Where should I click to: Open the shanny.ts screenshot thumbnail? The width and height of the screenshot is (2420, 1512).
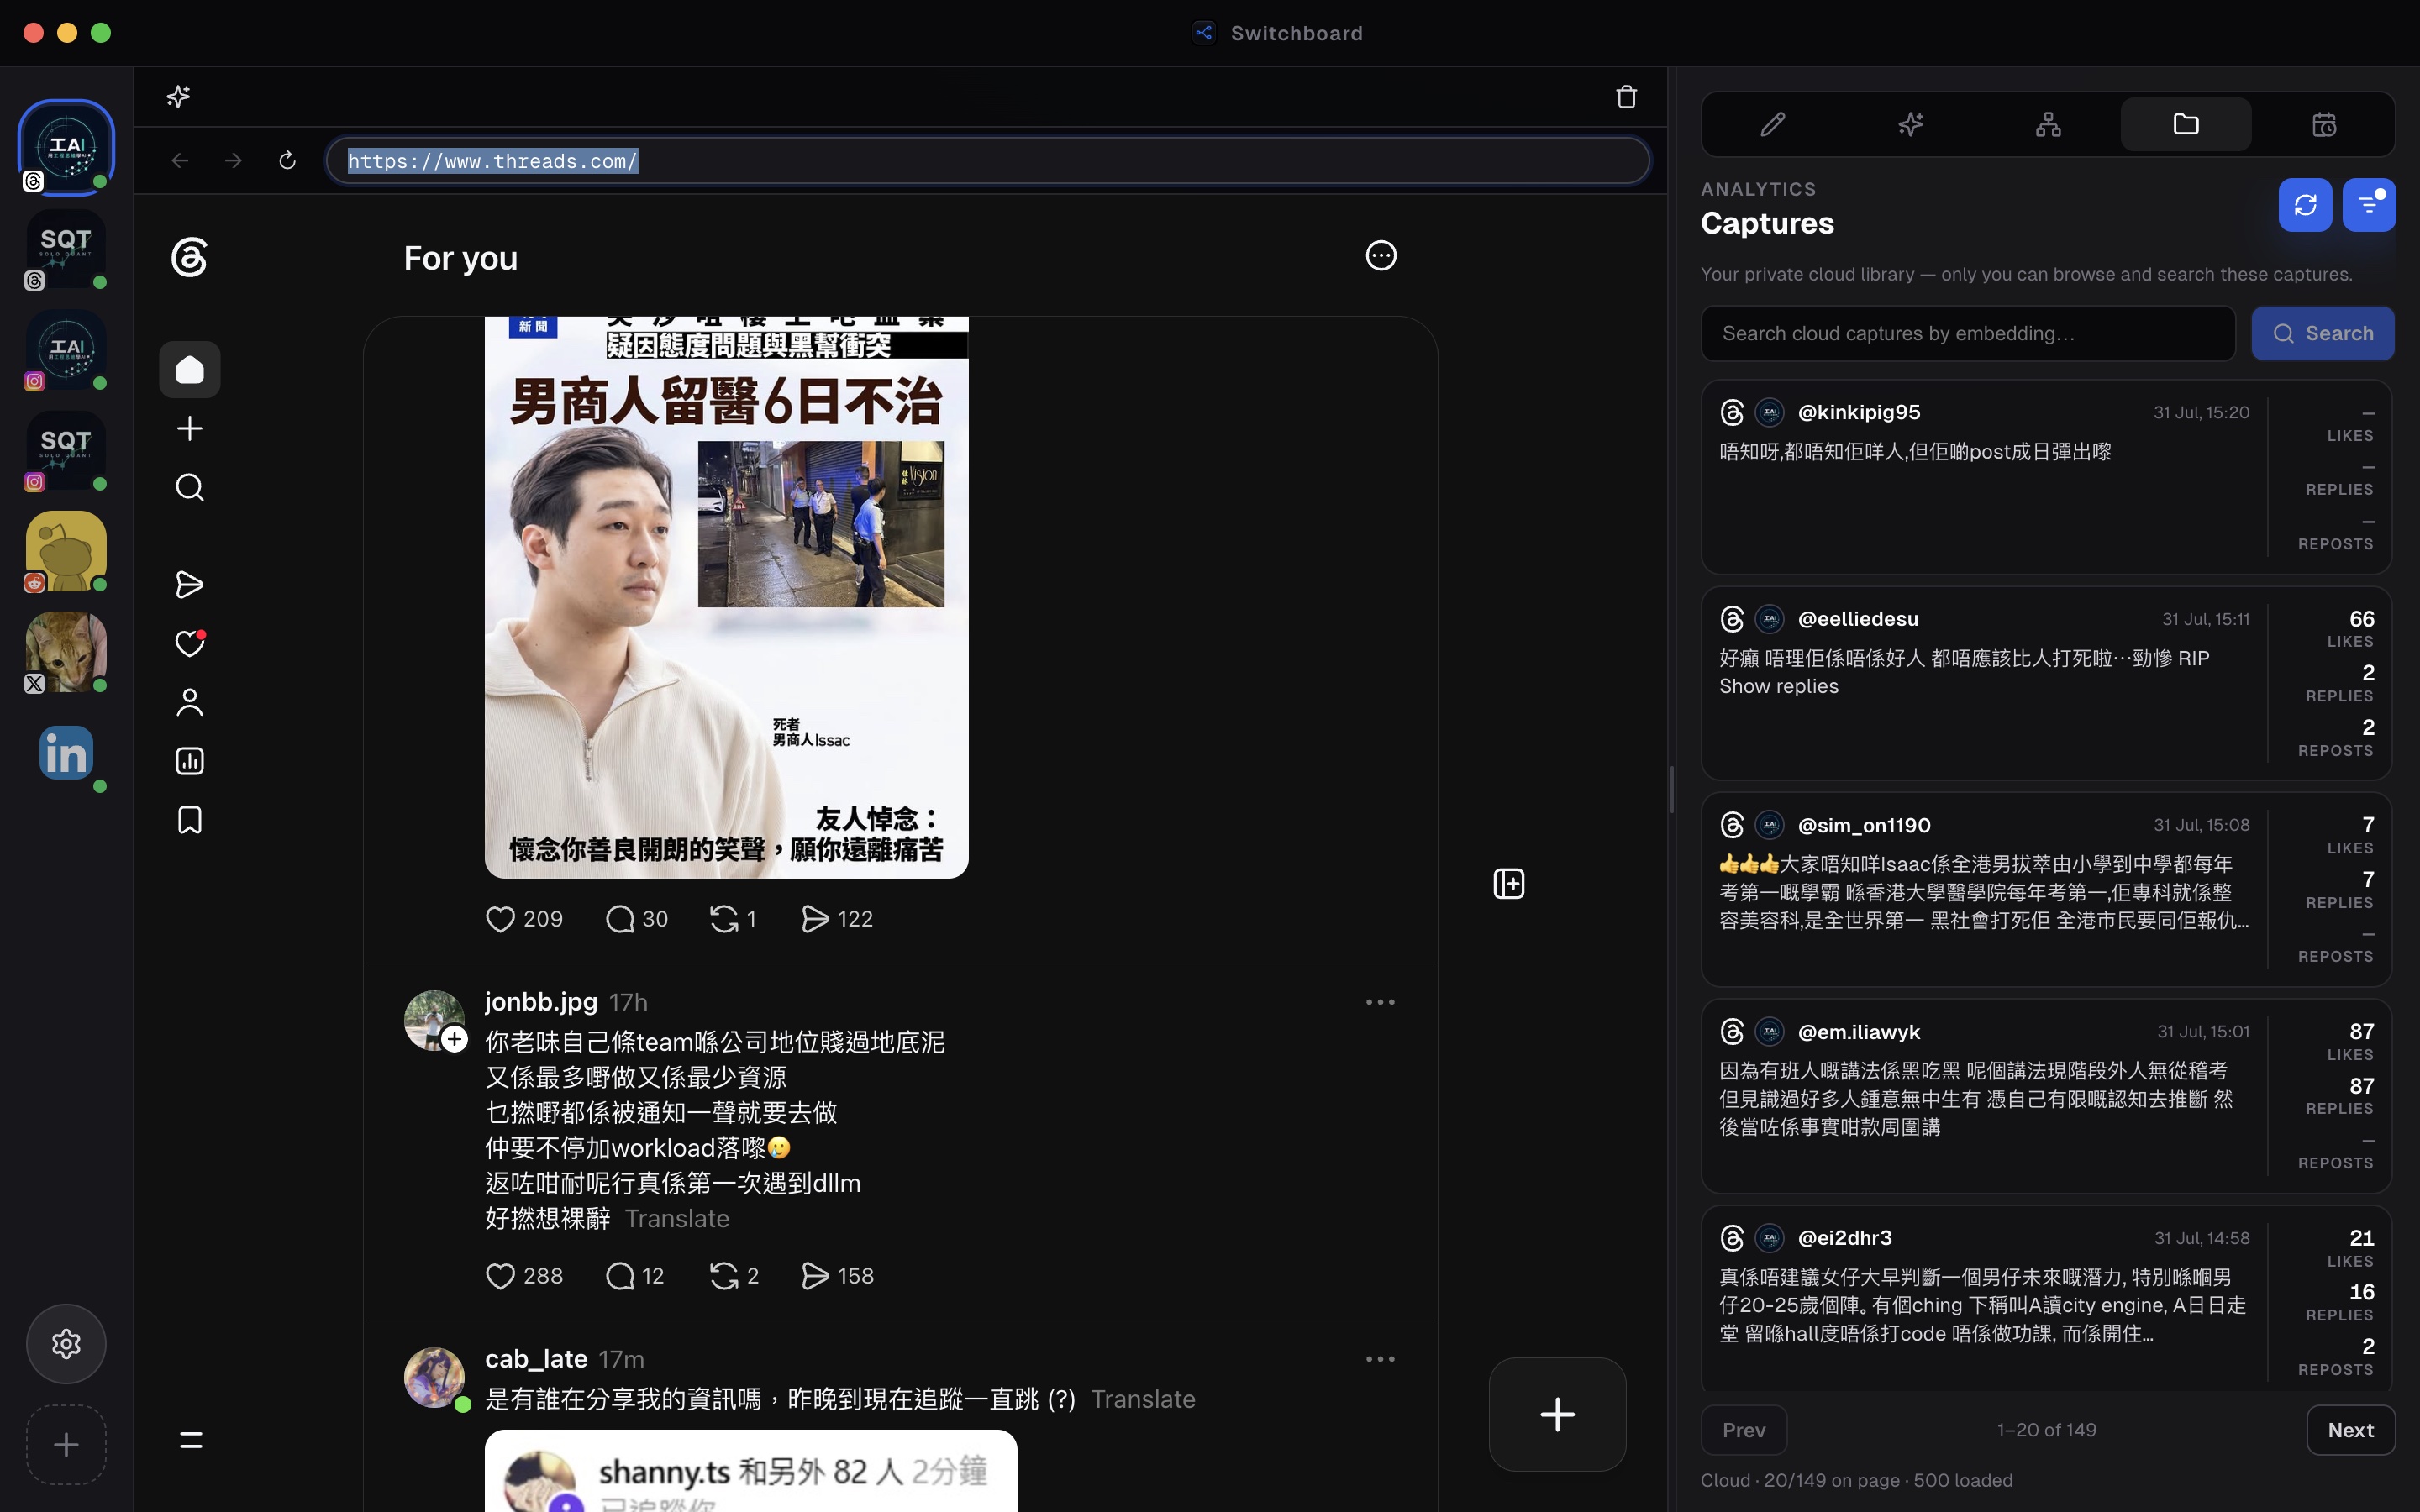[x=751, y=1471]
